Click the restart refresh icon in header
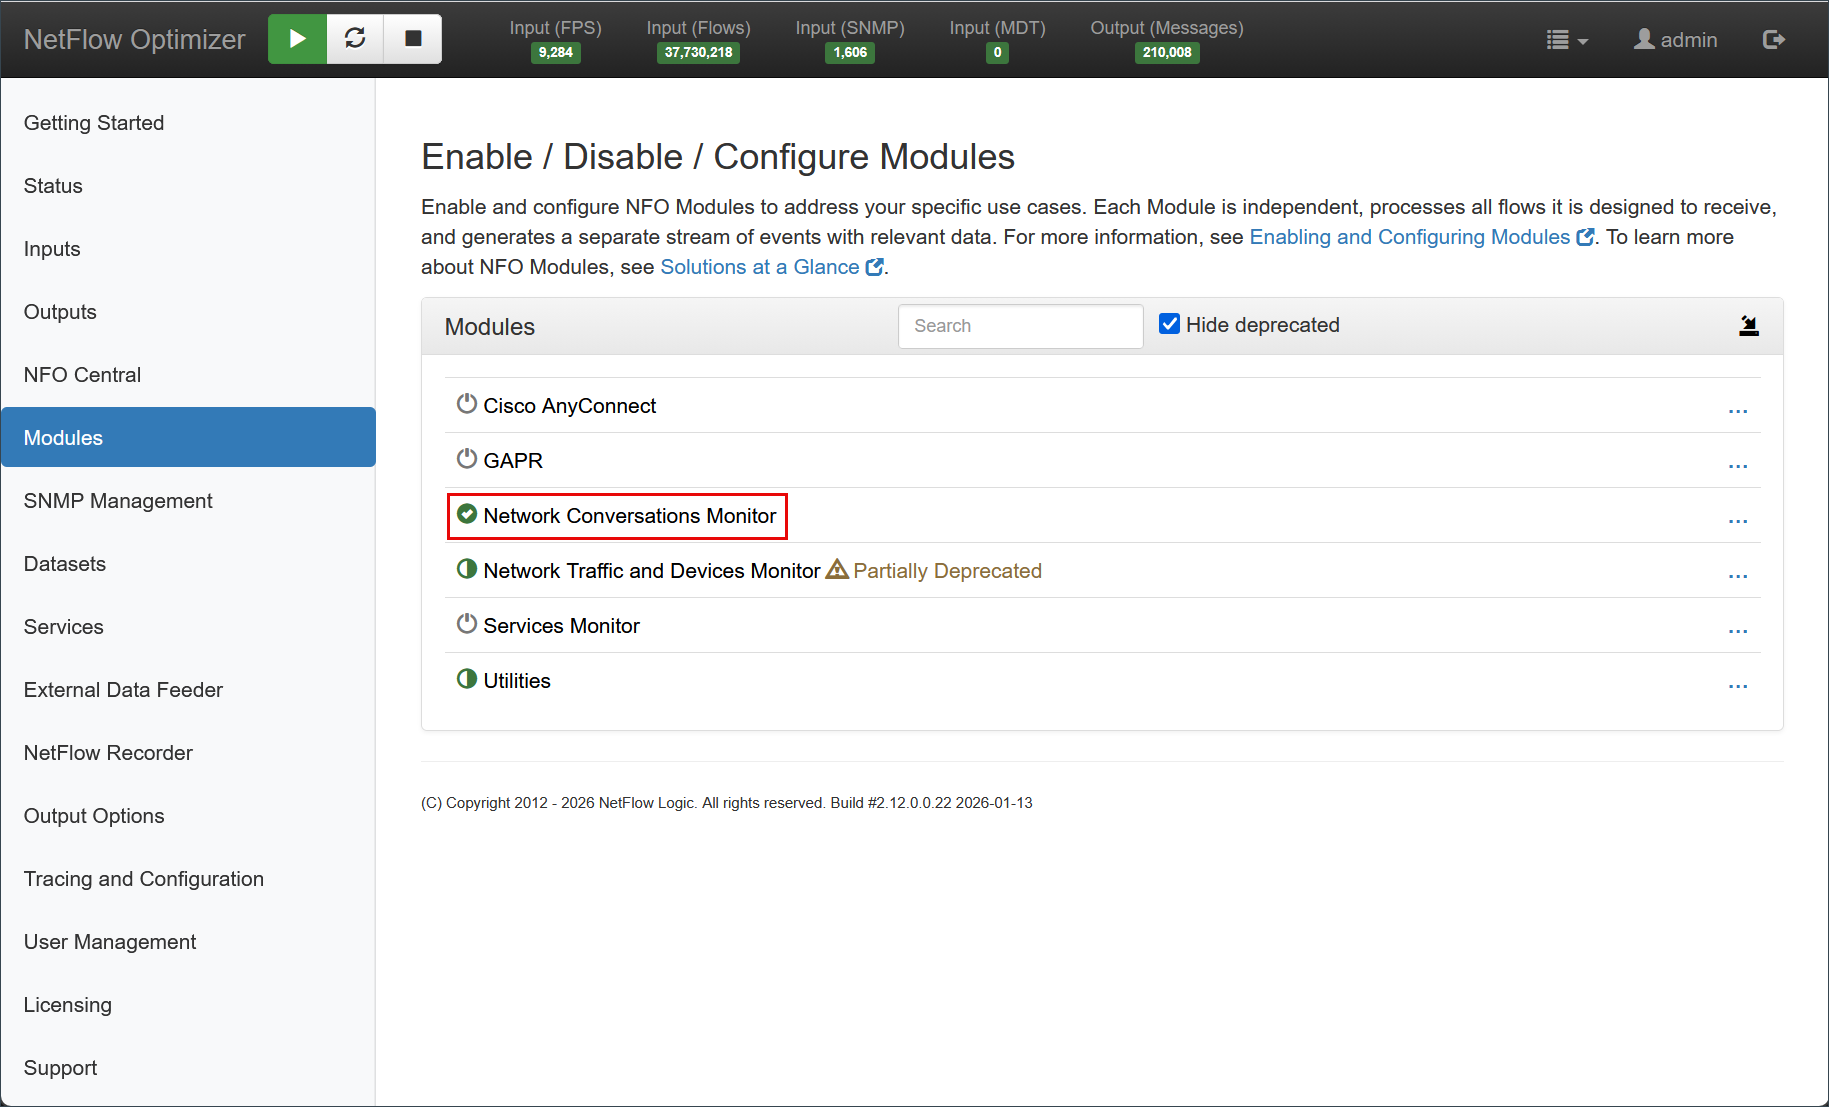 [x=355, y=39]
